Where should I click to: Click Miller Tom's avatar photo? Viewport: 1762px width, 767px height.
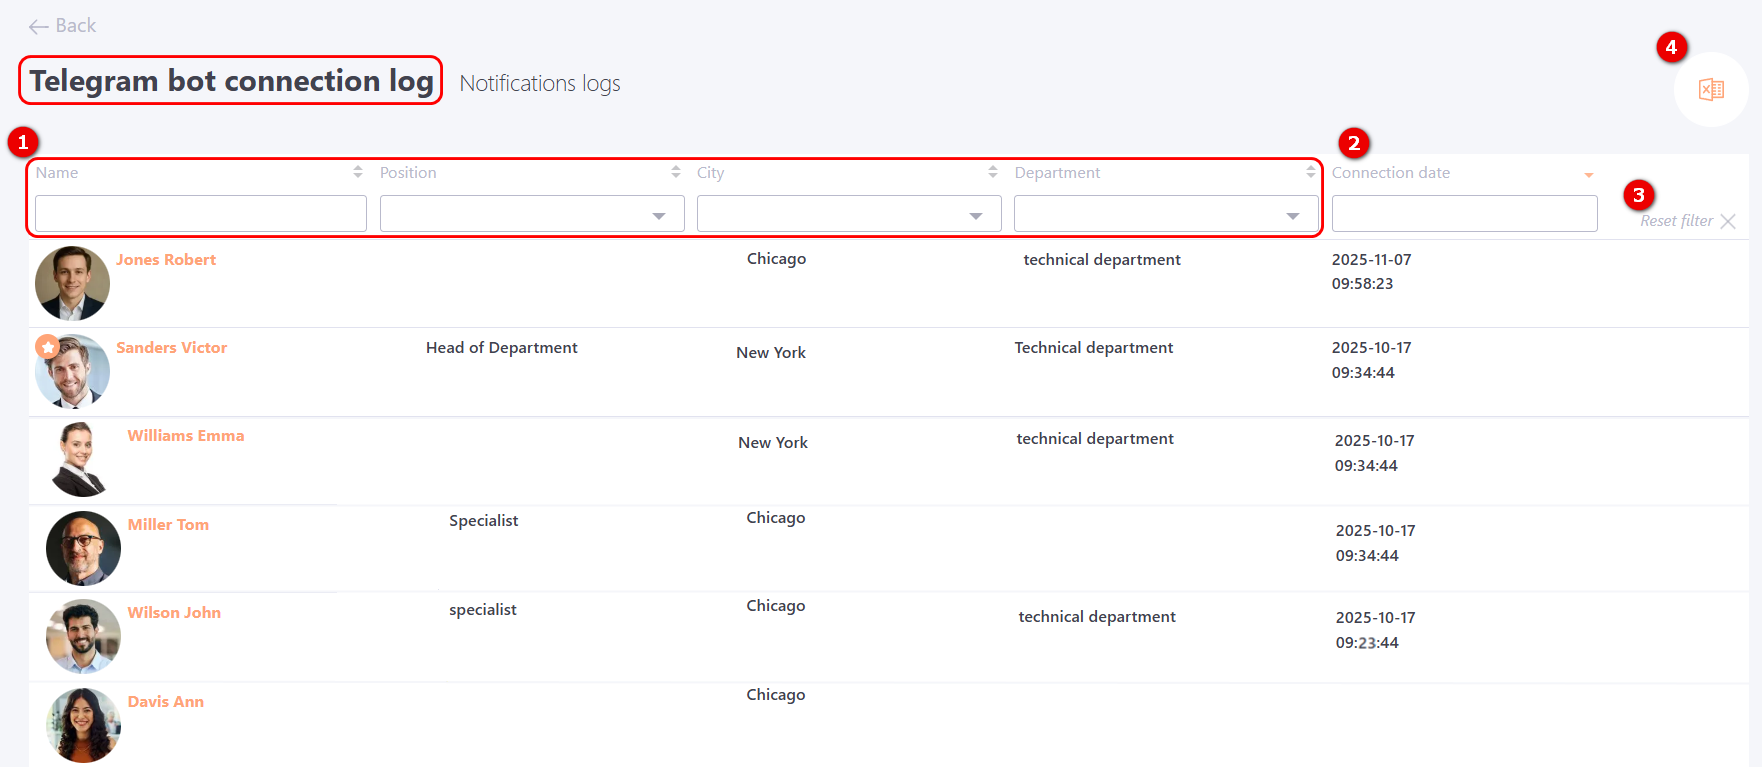tap(83, 548)
